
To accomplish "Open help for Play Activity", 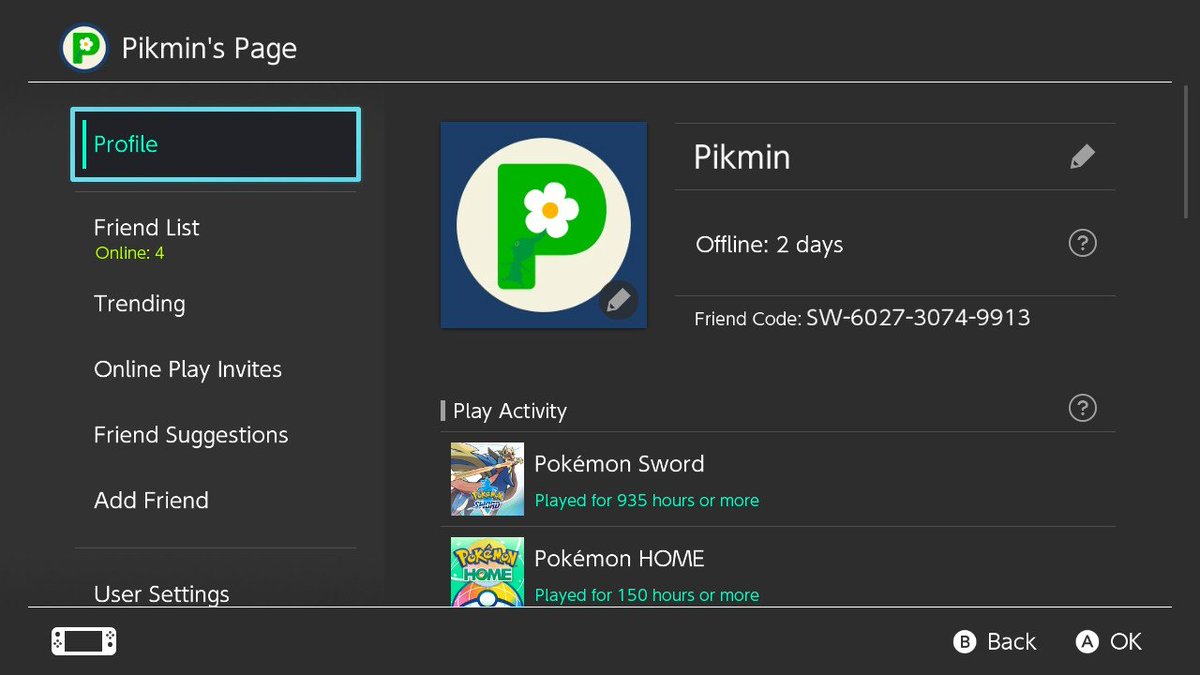I will tap(1082, 408).
